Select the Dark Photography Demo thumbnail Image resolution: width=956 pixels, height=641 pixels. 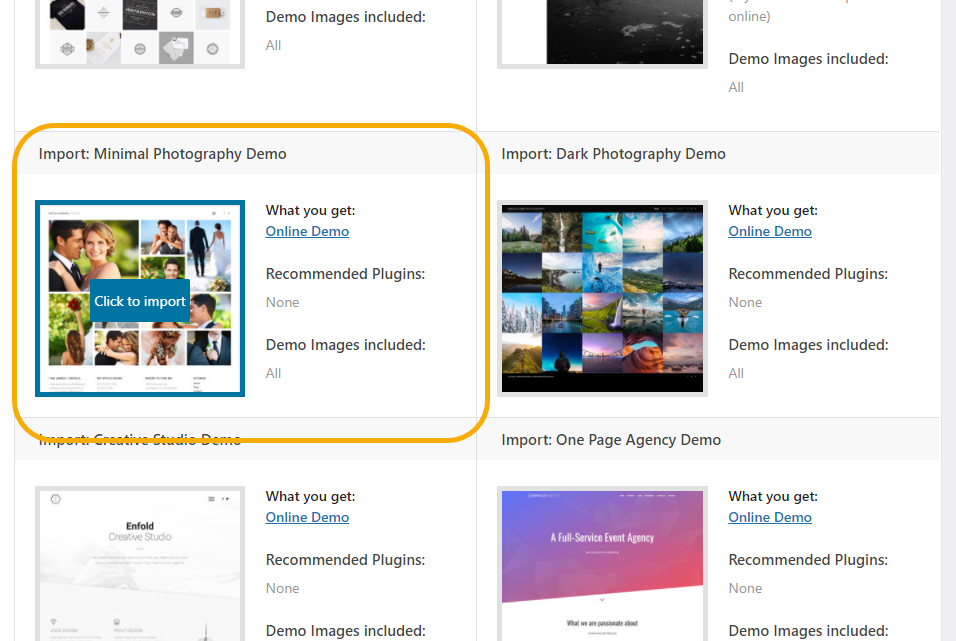tap(602, 298)
